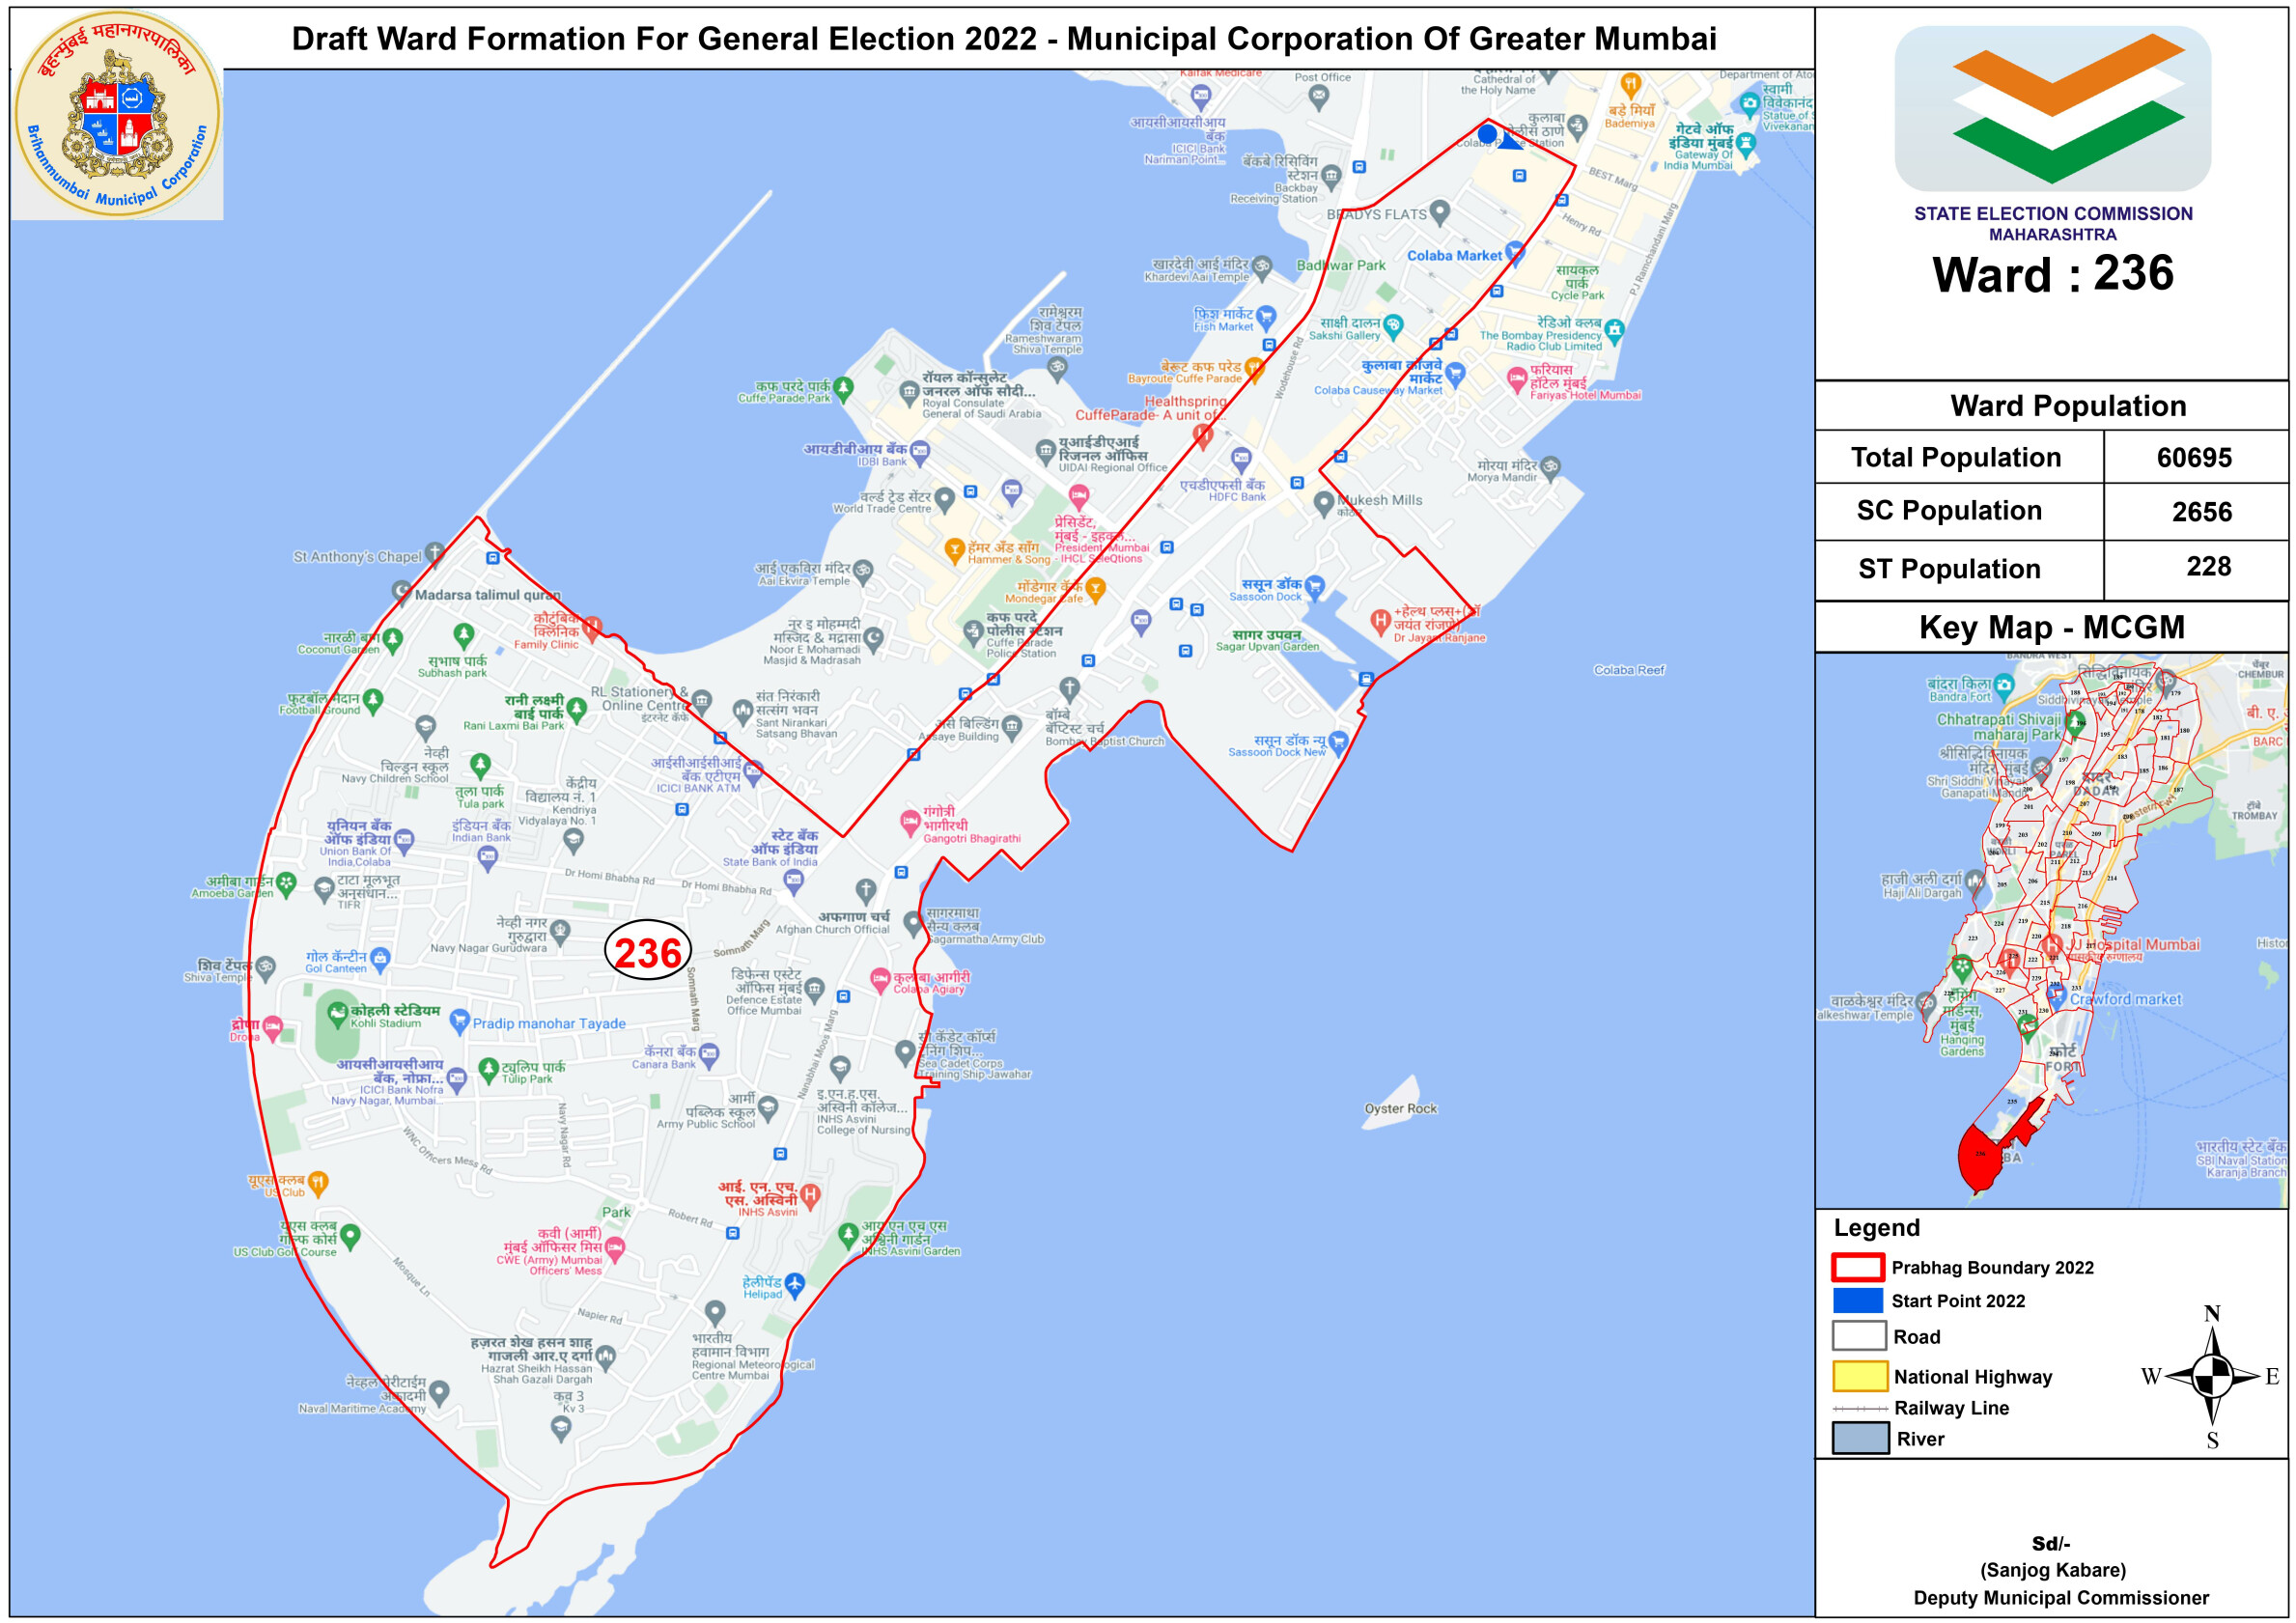Click the Sassoon Dock shopping pin
Viewport: 2296px width, 1623px height.
pyautogui.click(x=1315, y=586)
